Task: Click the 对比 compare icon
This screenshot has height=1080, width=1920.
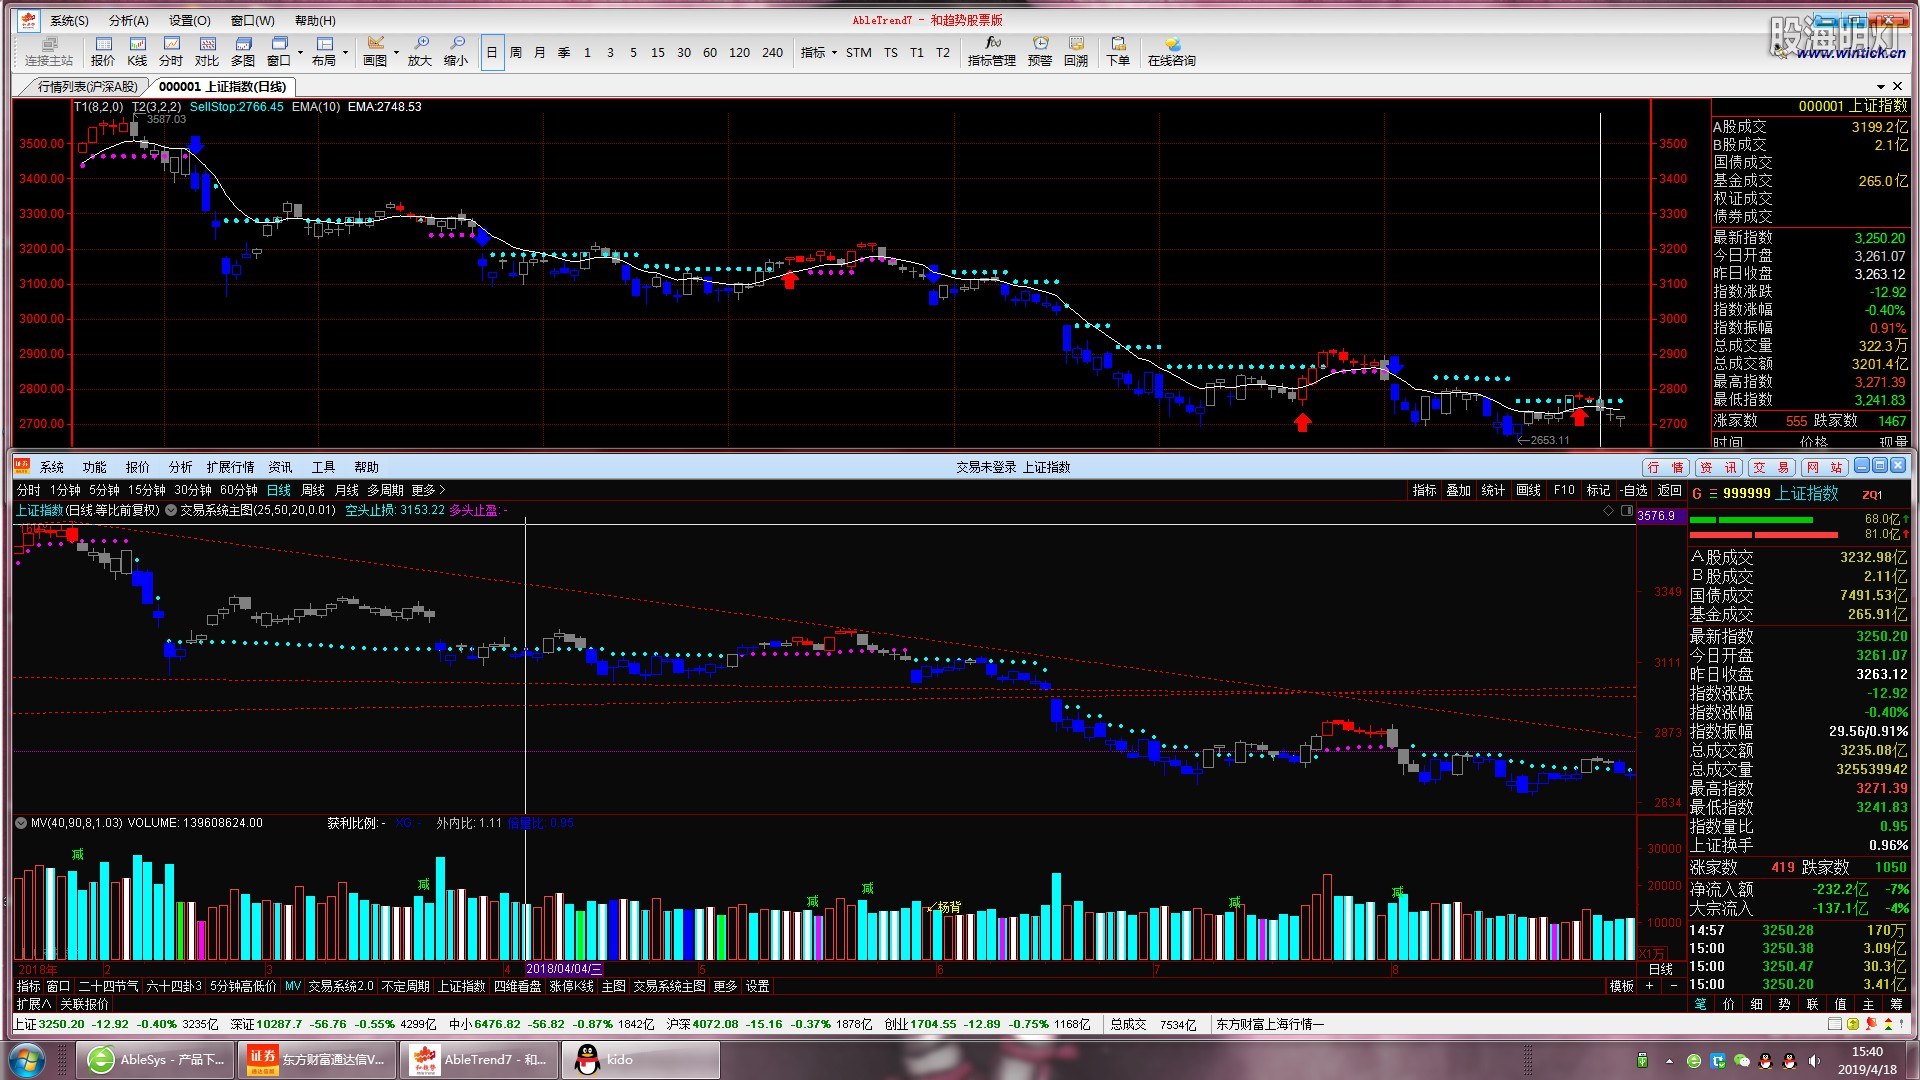Action: pos(207,51)
